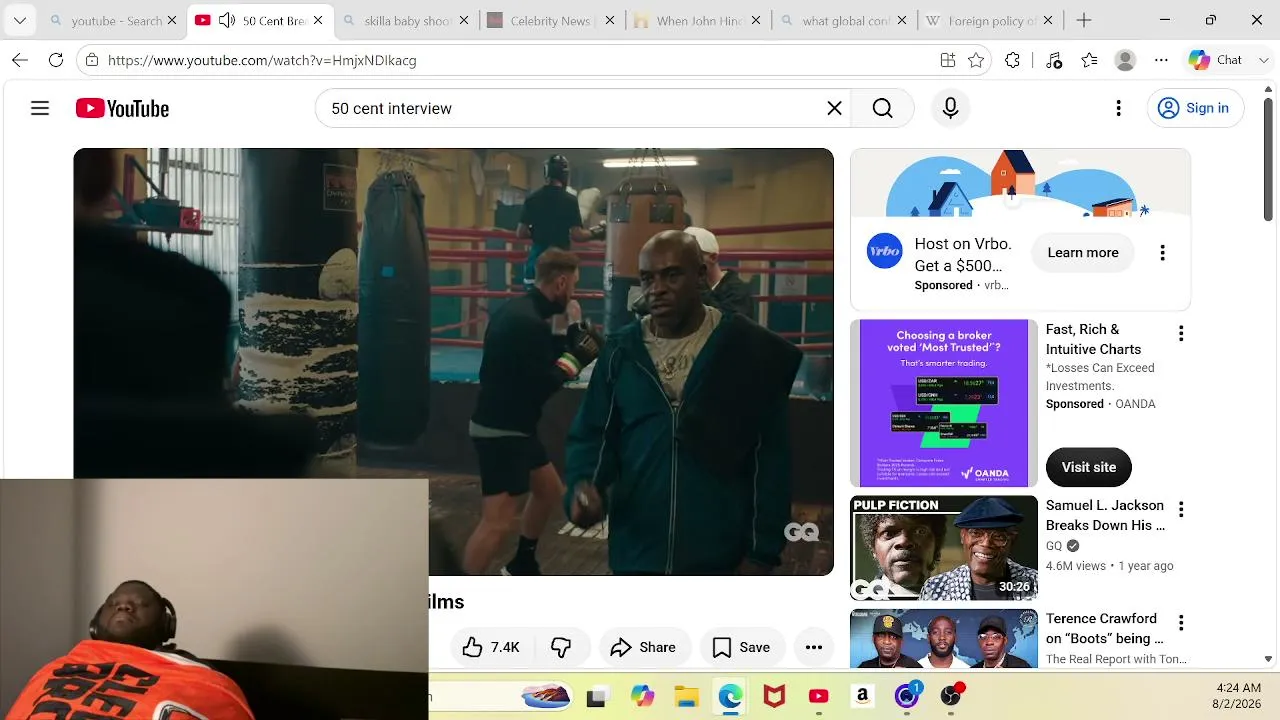Go to the YouTube home logo
This screenshot has height=720, width=1280.
tap(122, 108)
